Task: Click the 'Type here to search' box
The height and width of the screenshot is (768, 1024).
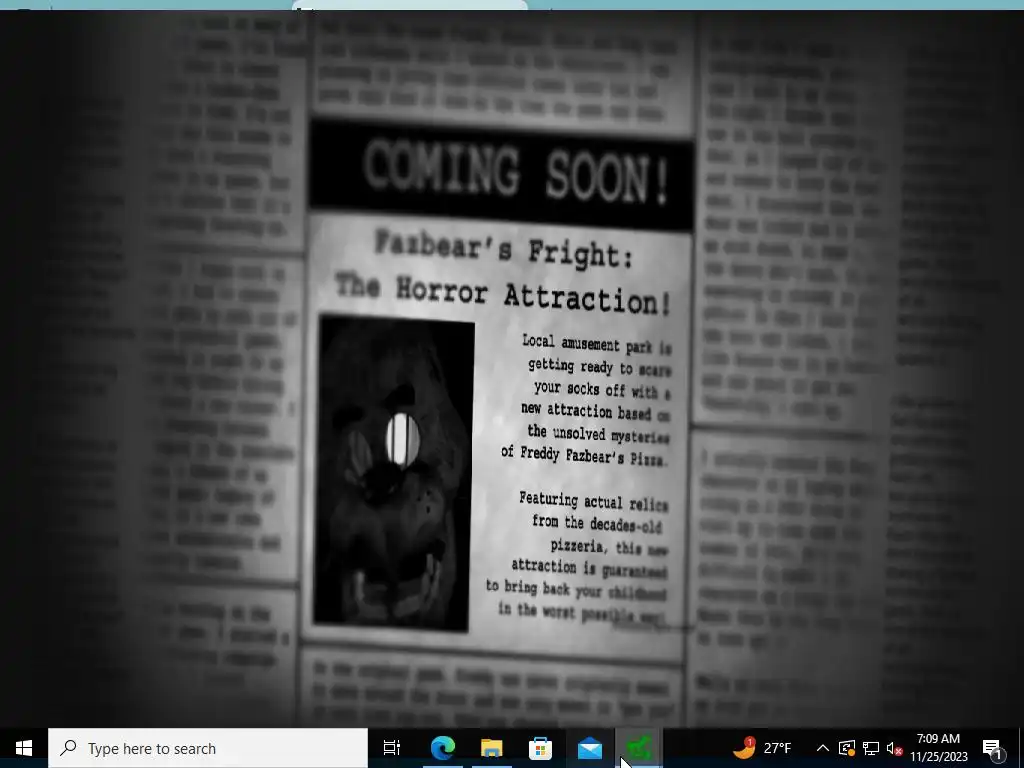Action: [208, 748]
